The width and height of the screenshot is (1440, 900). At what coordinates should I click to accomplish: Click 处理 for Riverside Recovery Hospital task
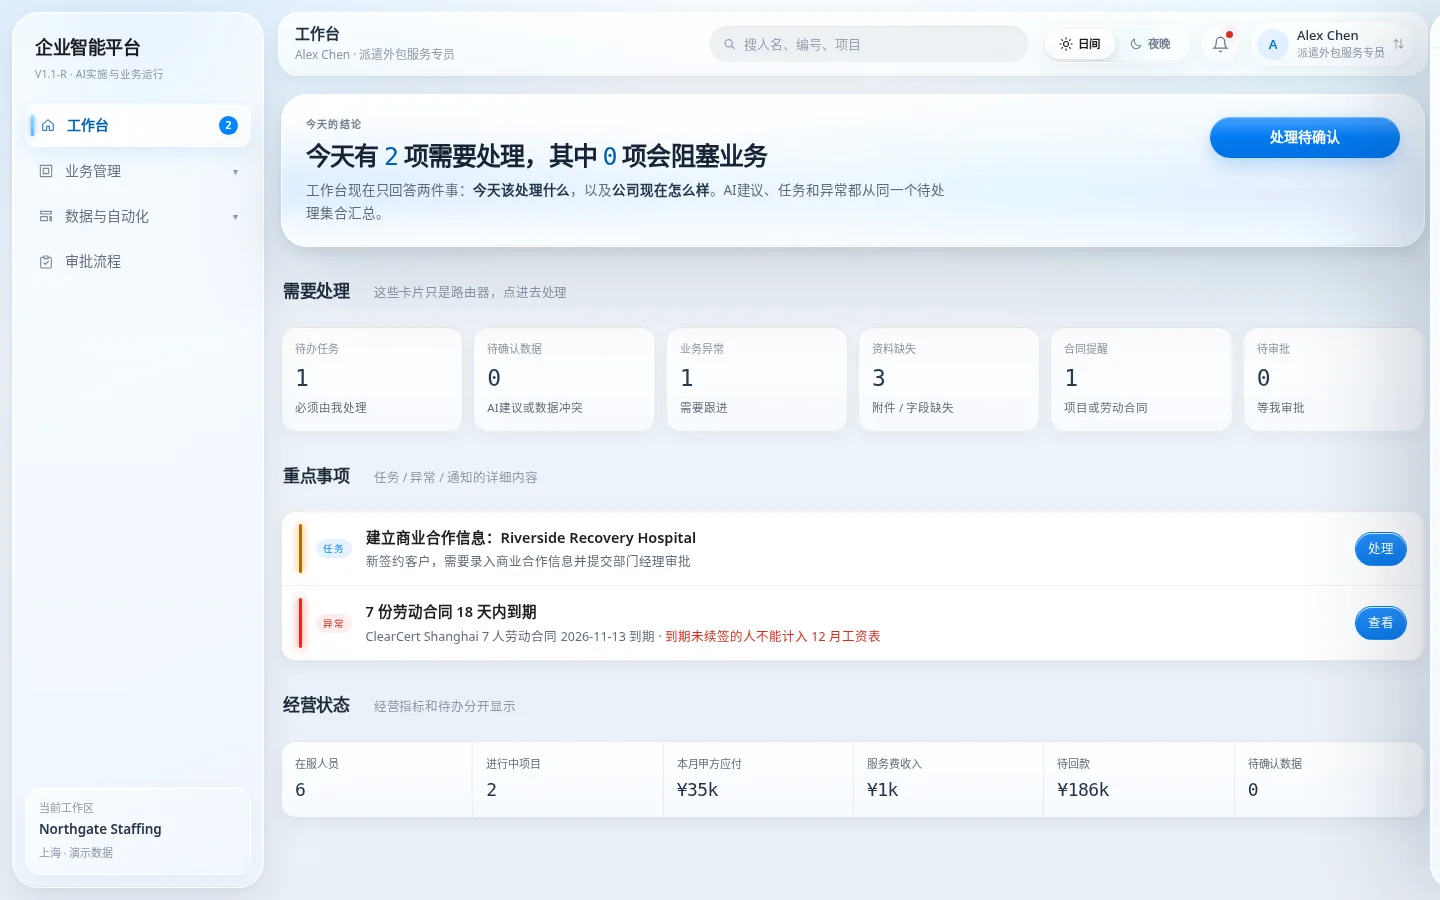[x=1380, y=549]
